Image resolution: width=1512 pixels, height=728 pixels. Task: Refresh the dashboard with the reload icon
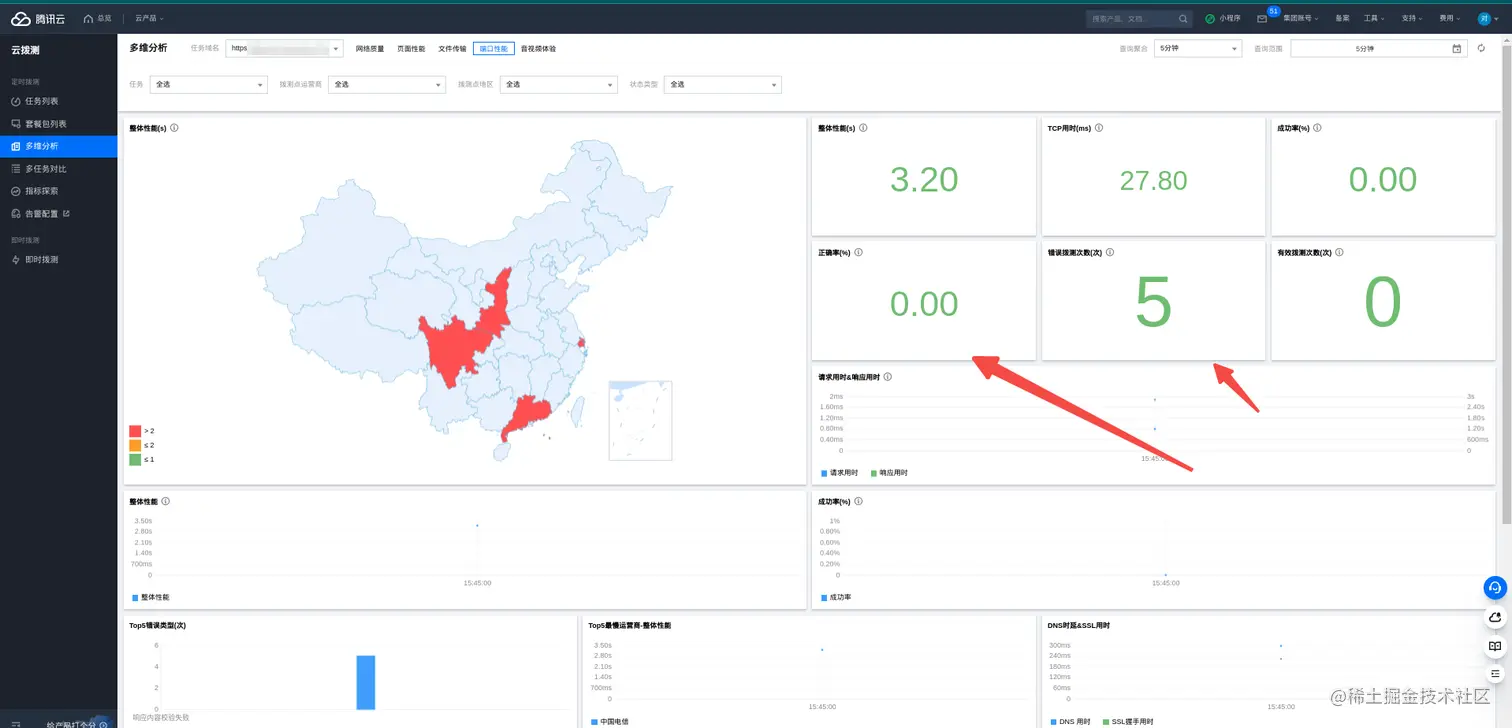pos(1481,48)
